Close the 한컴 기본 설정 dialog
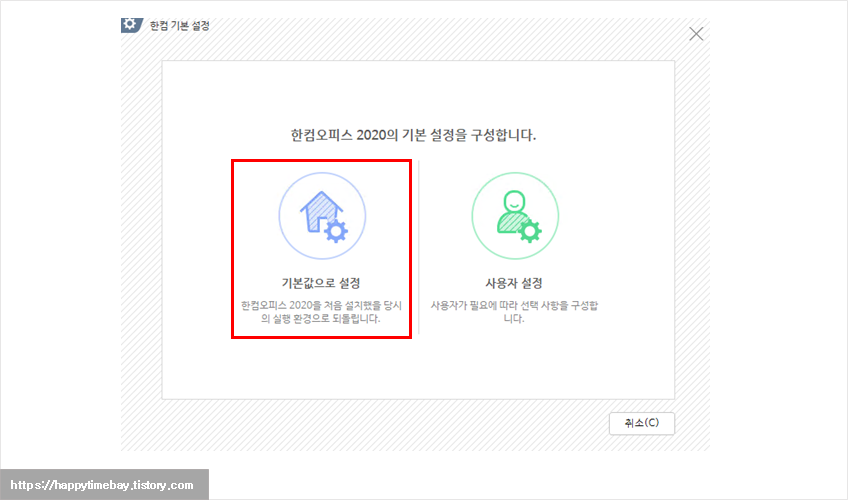Image resolution: width=848 pixels, height=500 pixels. [696, 34]
